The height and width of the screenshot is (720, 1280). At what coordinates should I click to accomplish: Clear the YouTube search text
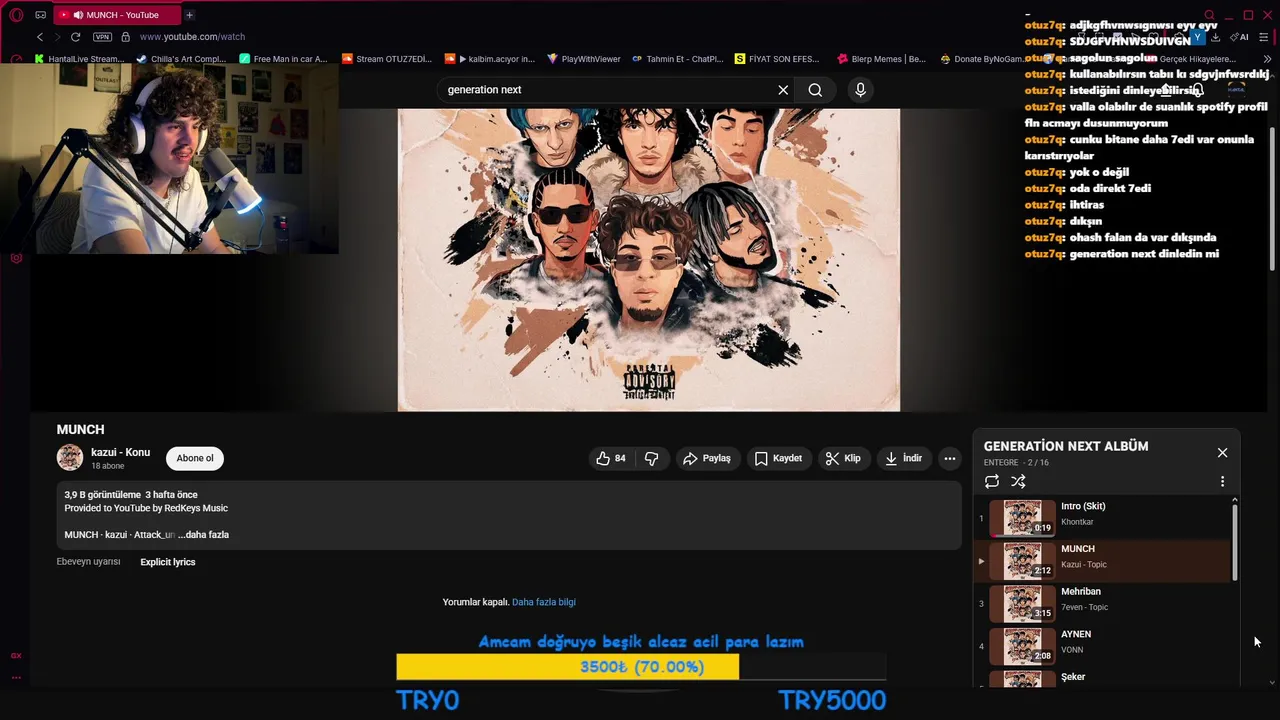click(783, 90)
